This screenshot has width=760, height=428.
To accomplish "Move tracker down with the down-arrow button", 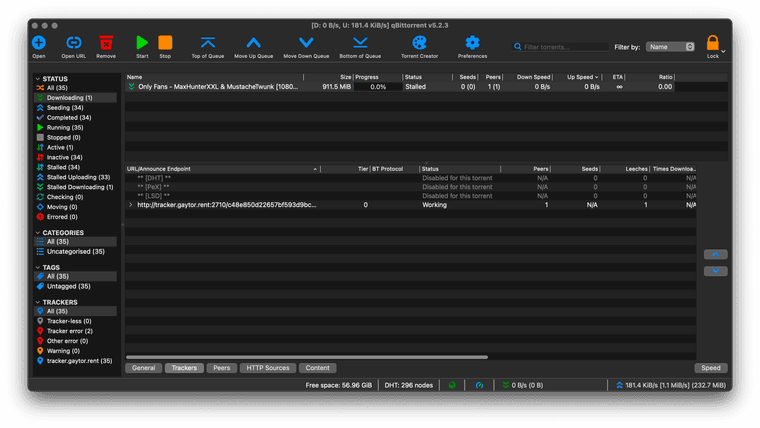I will point(715,271).
